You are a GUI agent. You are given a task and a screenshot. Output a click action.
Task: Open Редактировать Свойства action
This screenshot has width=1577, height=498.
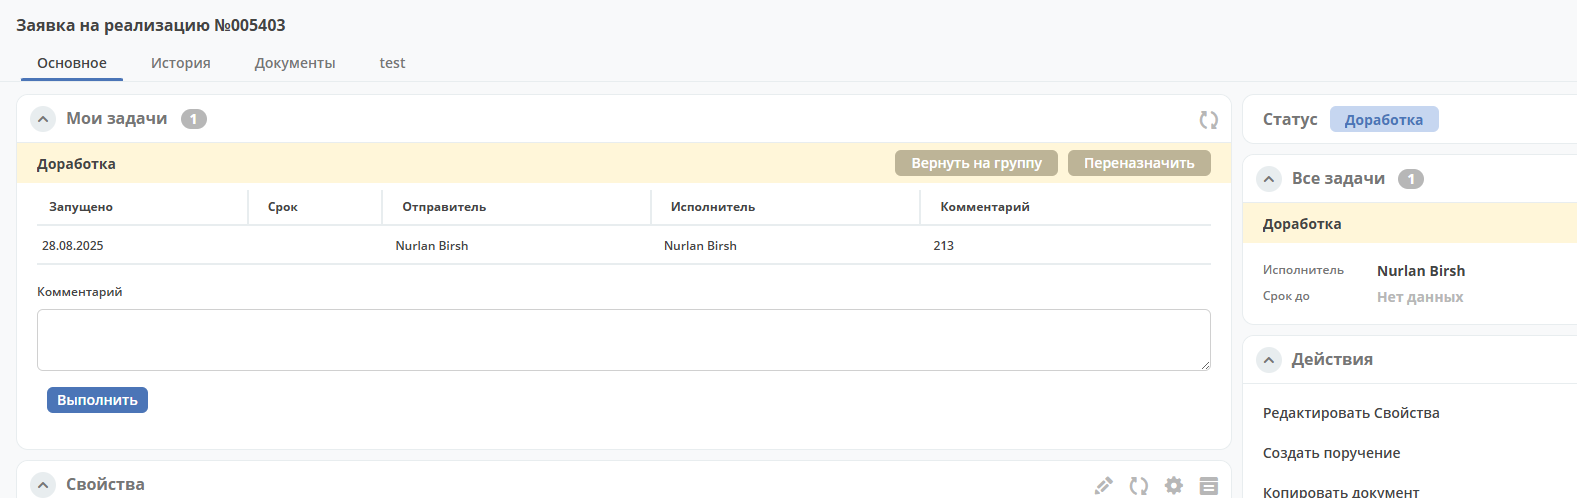pyautogui.click(x=1351, y=413)
